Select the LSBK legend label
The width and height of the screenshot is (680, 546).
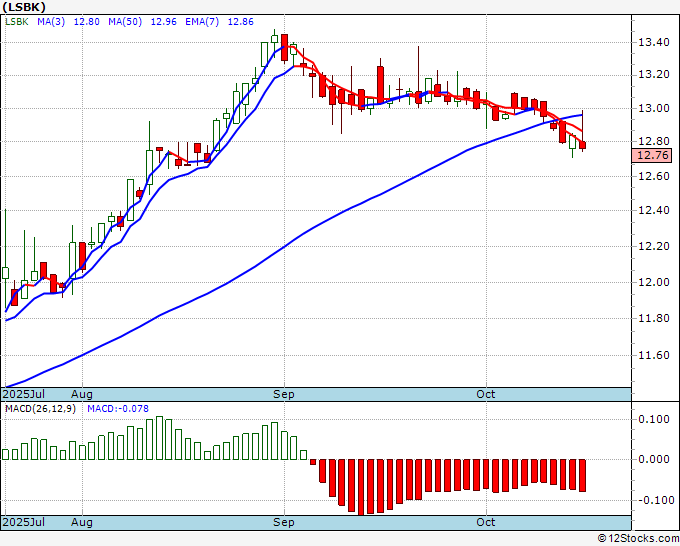point(16,22)
